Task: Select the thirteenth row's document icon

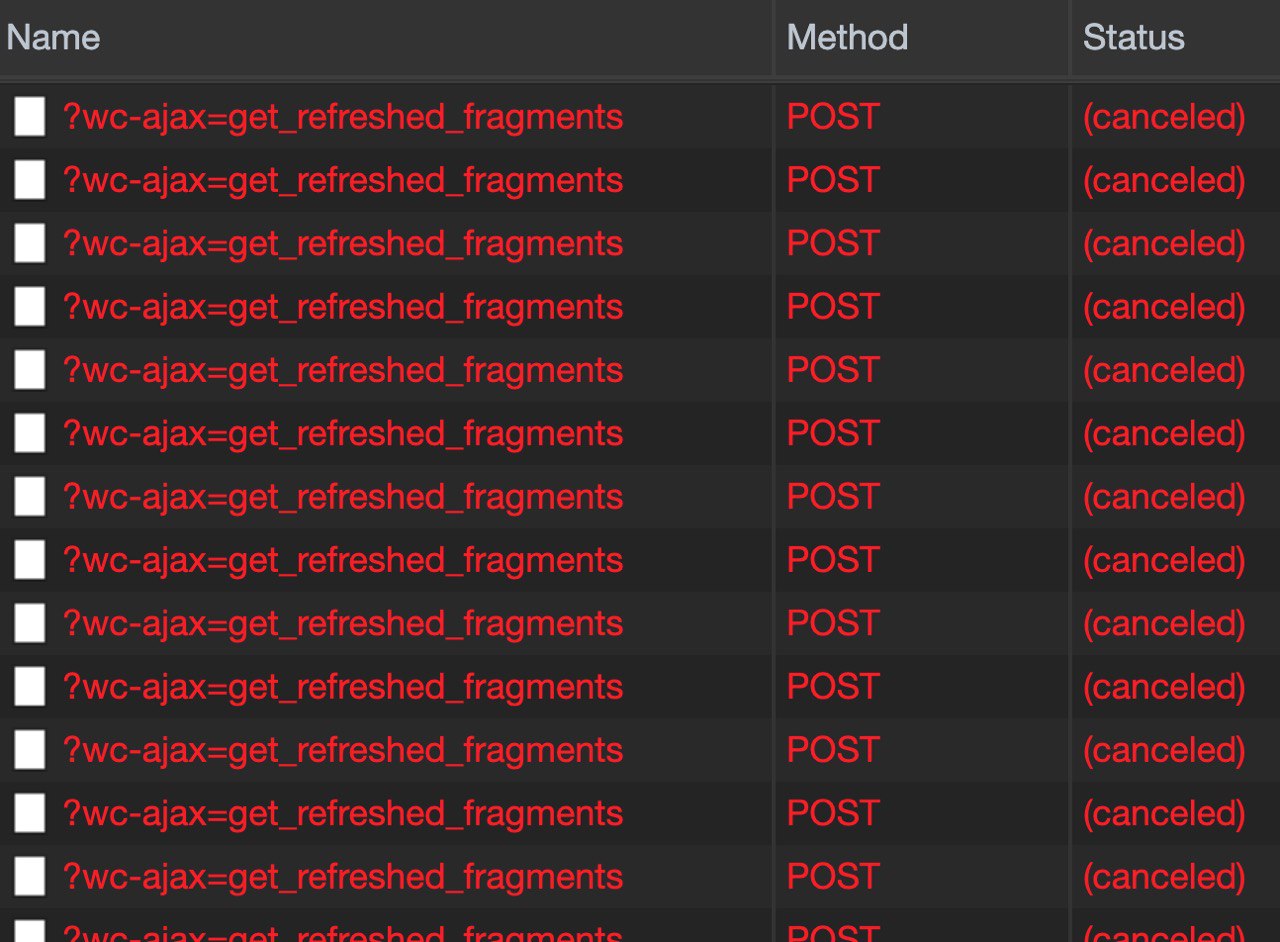Action: [30, 877]
